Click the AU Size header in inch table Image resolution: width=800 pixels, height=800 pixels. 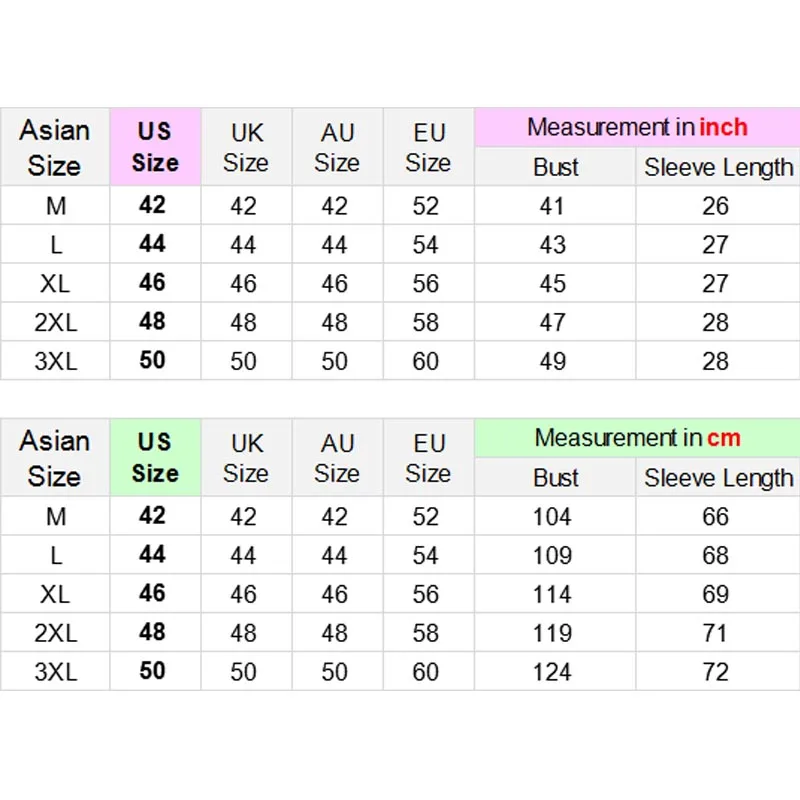(x=337, y=146)
